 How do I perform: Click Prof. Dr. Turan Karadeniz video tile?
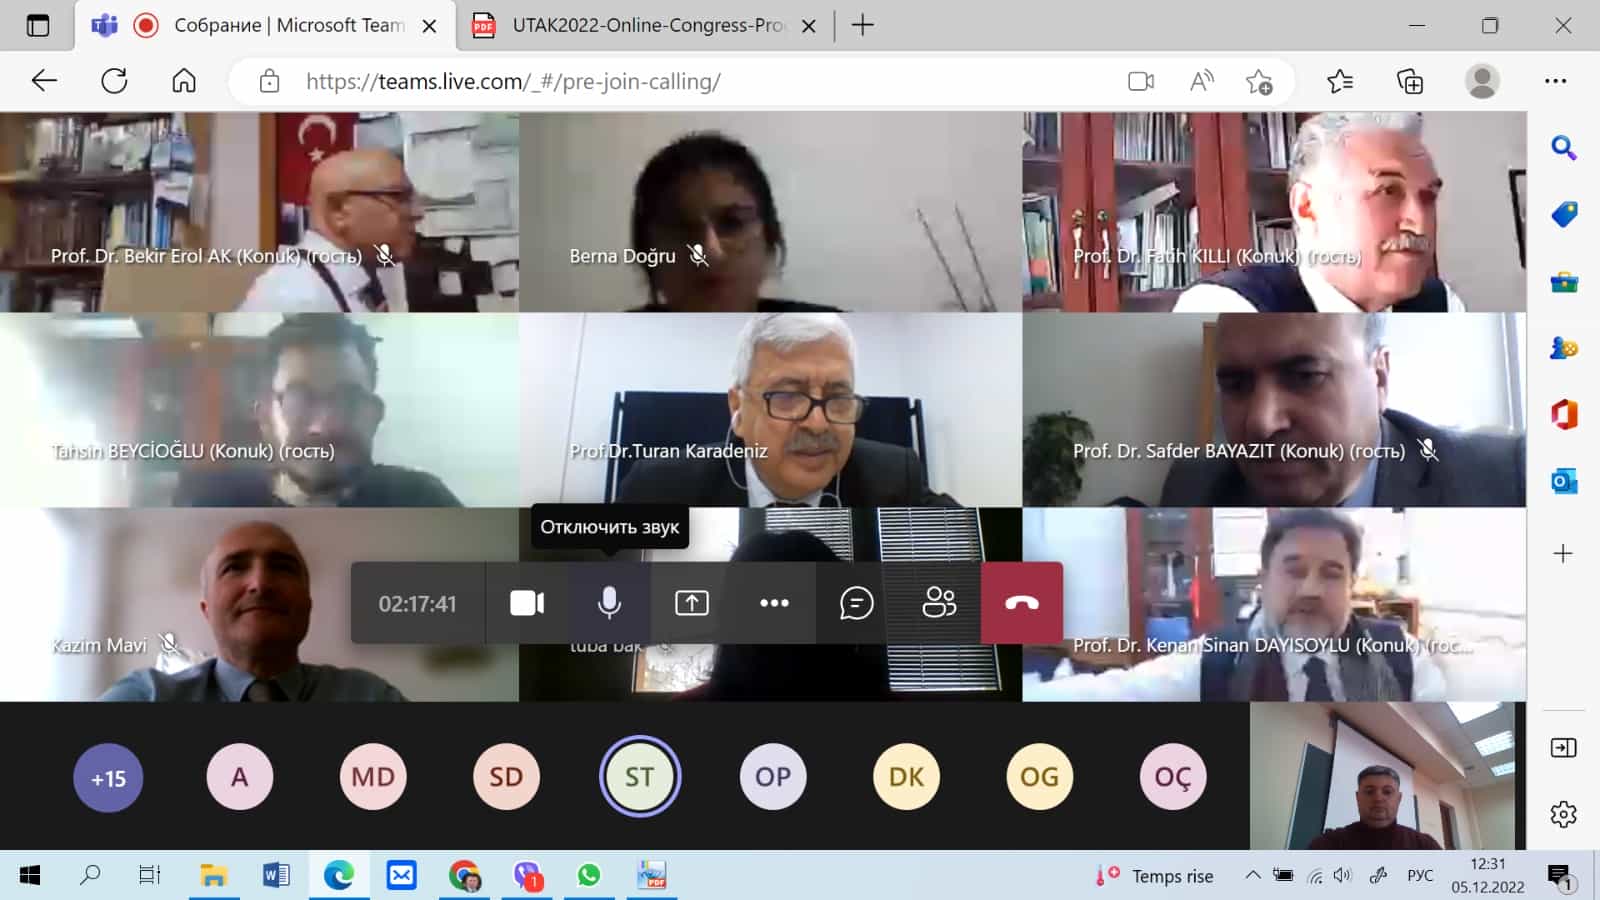tap(770, 410)
